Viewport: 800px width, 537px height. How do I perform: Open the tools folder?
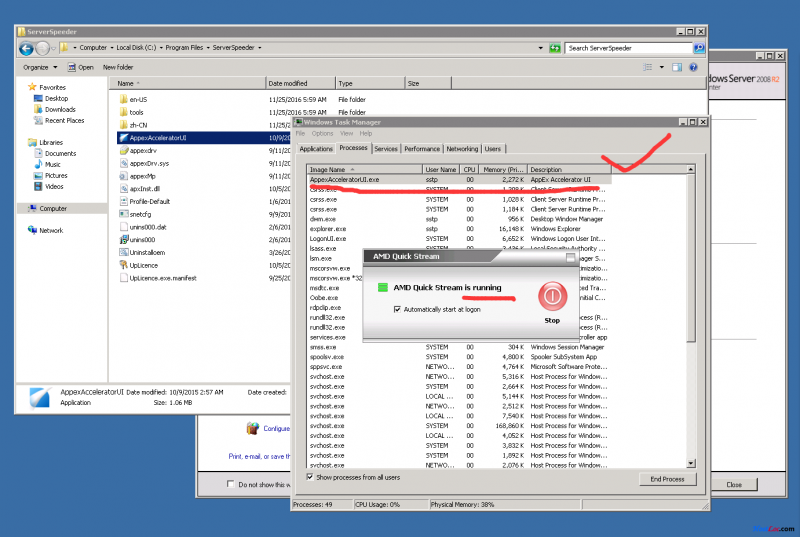click(136, 112)
